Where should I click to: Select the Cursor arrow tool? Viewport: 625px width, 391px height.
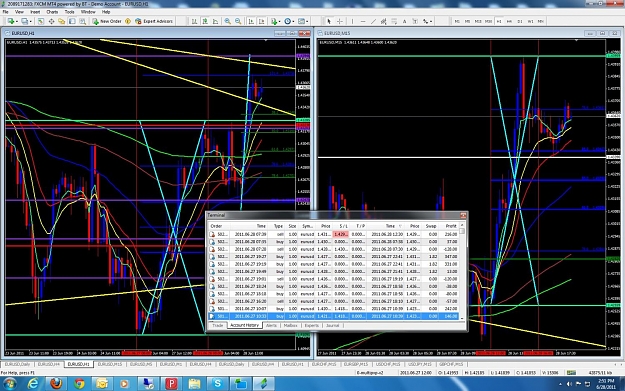click(x=329, y=21)
